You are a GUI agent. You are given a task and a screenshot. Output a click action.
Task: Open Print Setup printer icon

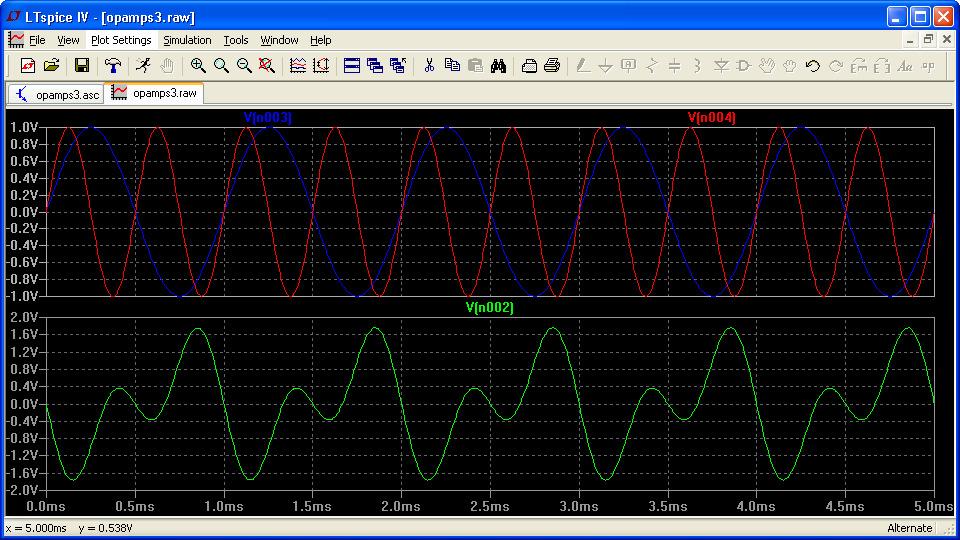(x=529, y=66)
